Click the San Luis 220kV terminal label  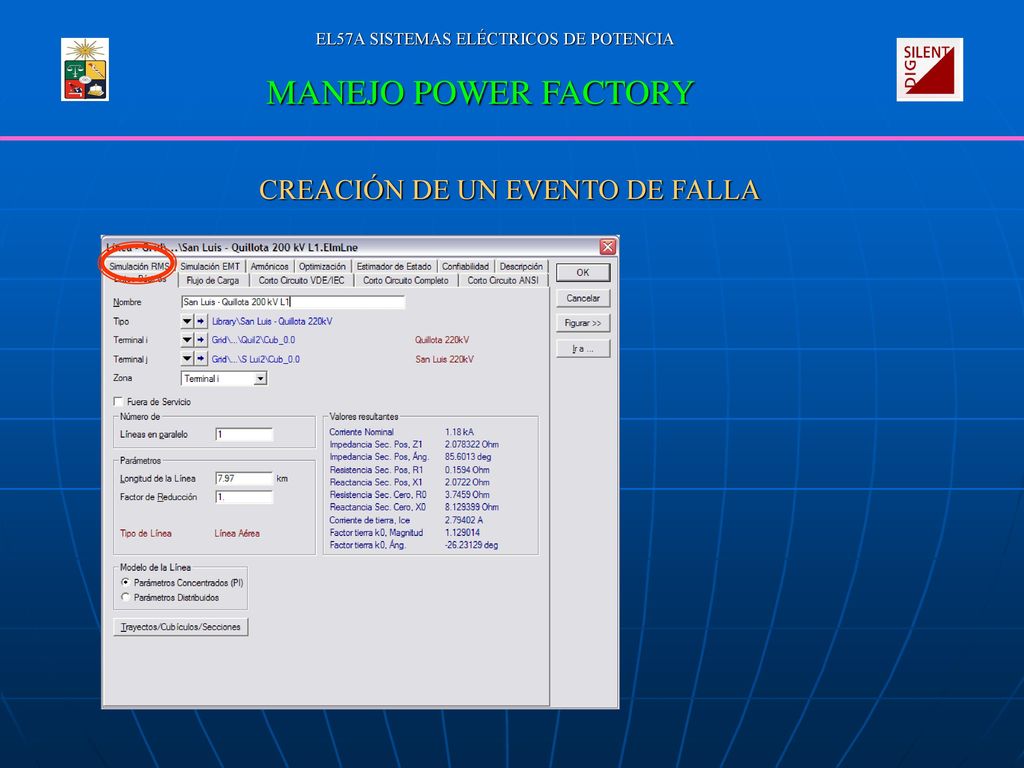pos(444,359)
